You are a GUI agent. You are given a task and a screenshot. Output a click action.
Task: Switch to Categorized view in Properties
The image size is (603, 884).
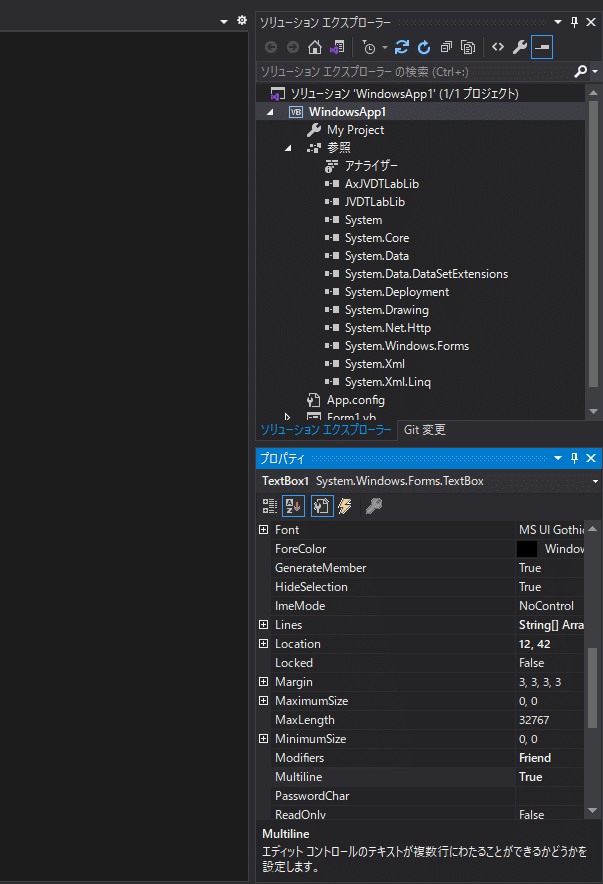coord(270,506)
